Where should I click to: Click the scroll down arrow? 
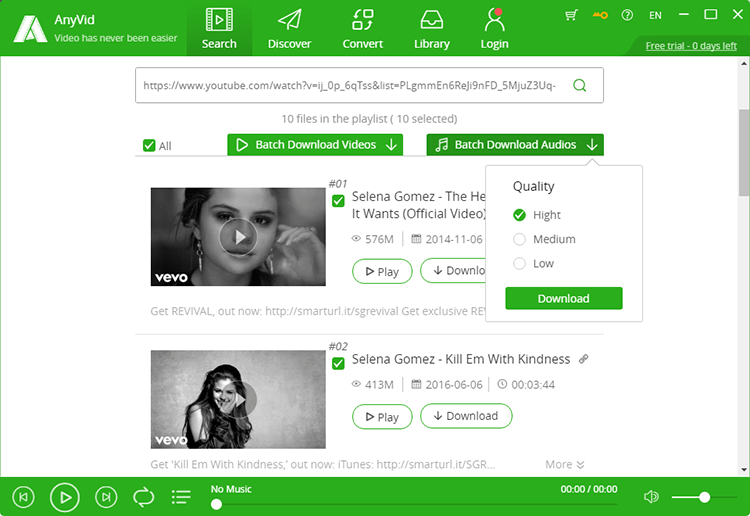pyautogui.click(x=744, y=470)
